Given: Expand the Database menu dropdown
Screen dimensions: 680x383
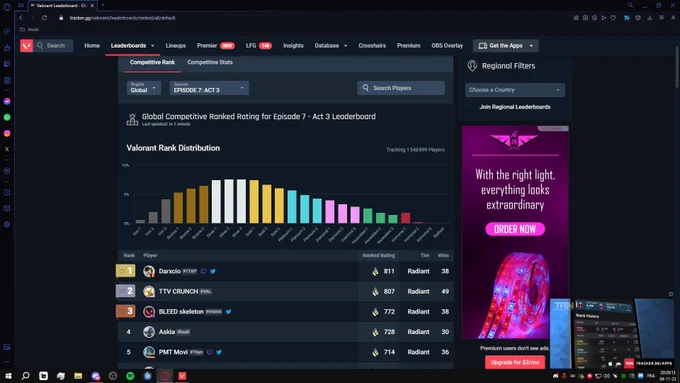Looking at the screenshot, I should [x=345, y=46].
